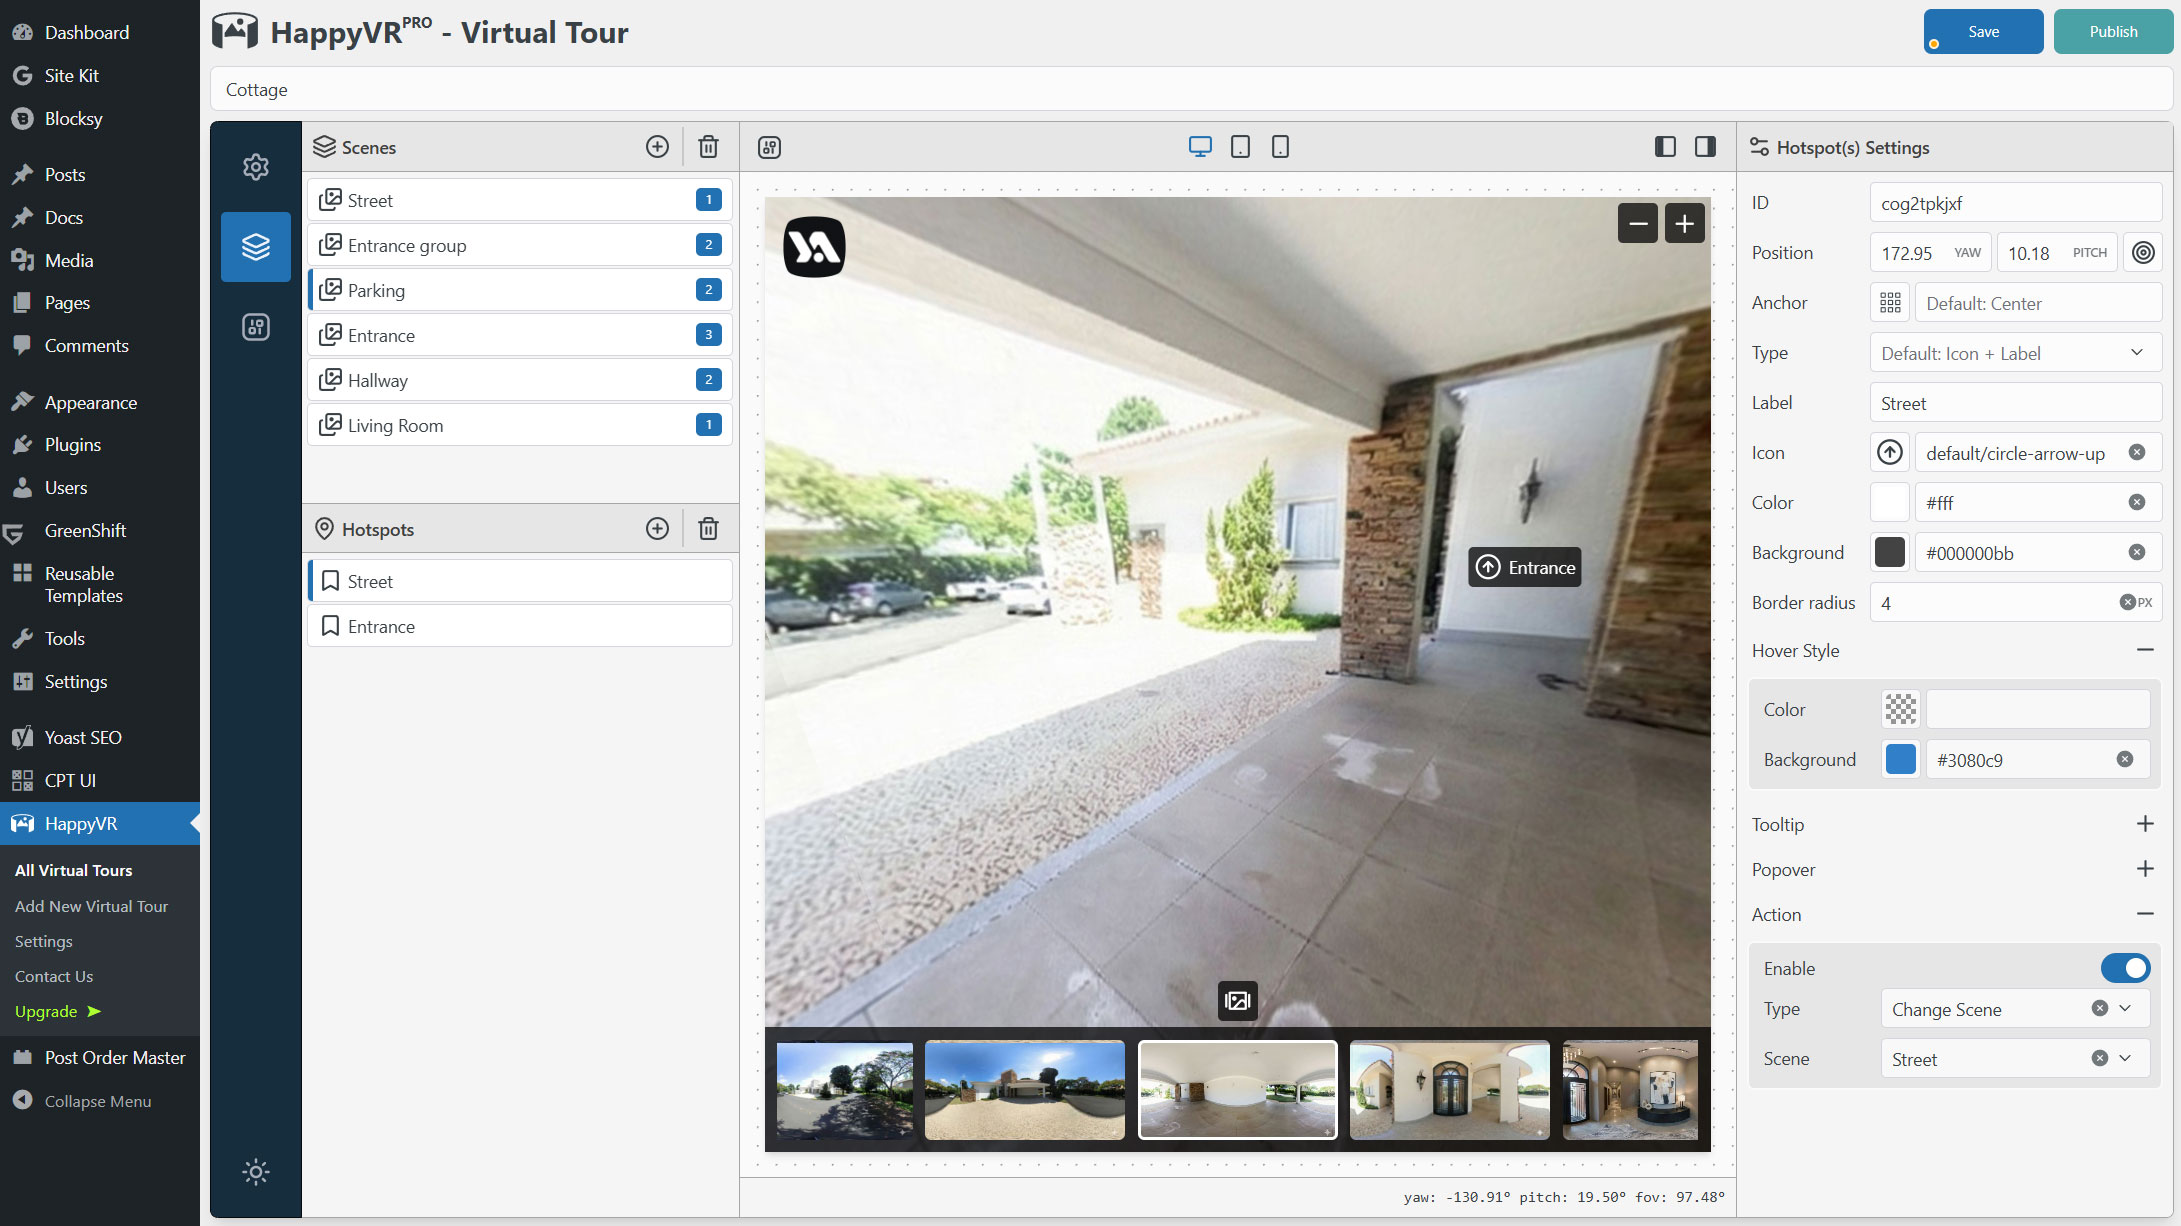
Task: Toggle the right sidebar panel icon
Action: [1705, 147]
